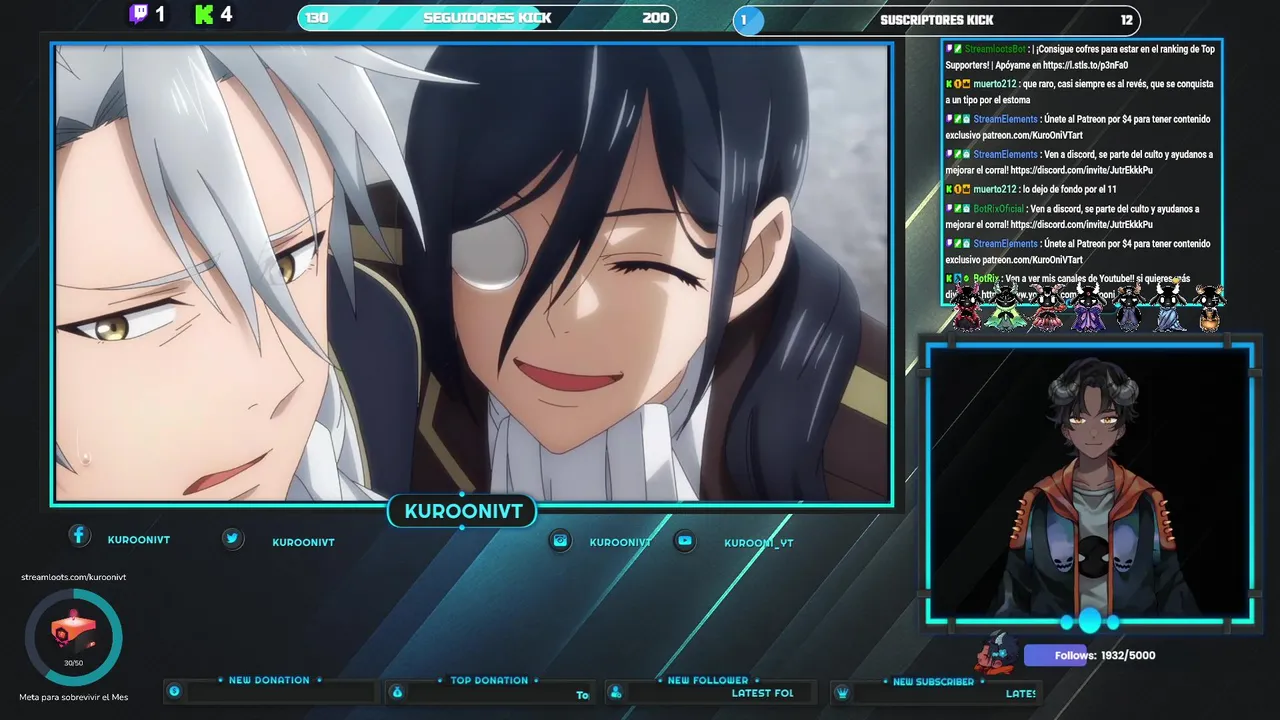1280x720 pixels.
Task: Open the streamloots.com/kuroonivt link
Action: (x=74, y=577)
